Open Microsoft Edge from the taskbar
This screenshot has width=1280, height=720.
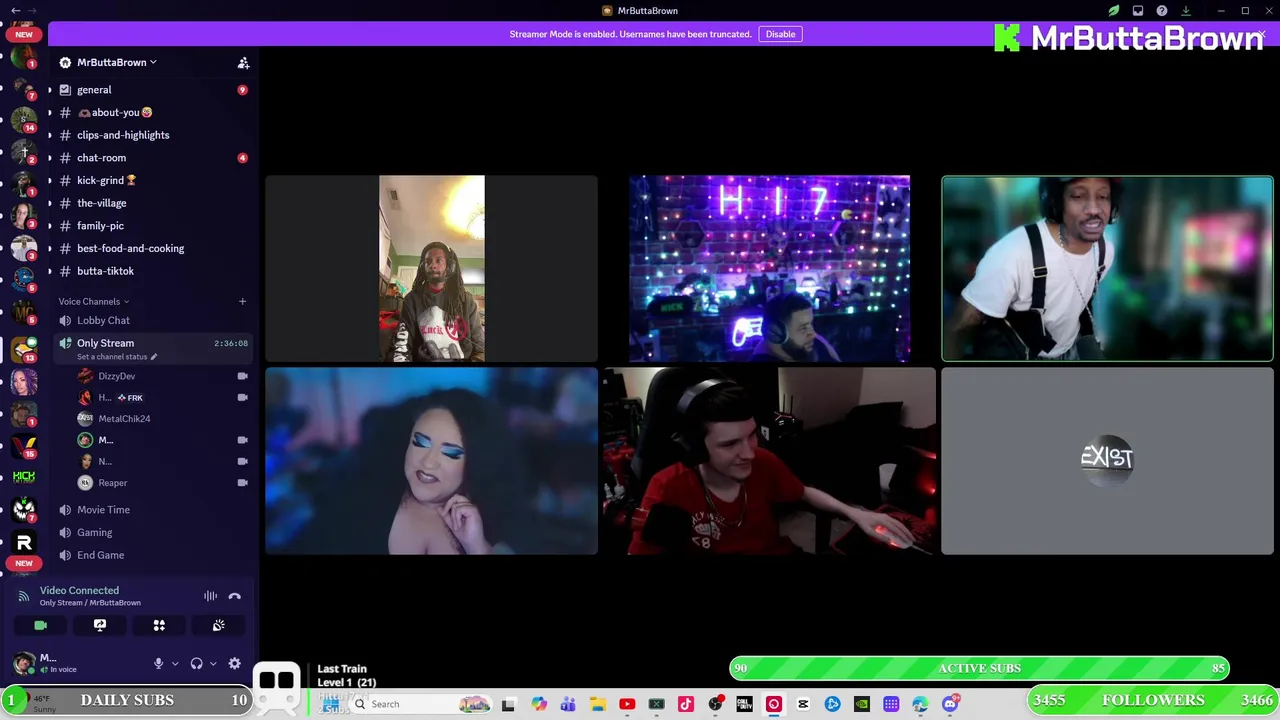coord(920,704)
